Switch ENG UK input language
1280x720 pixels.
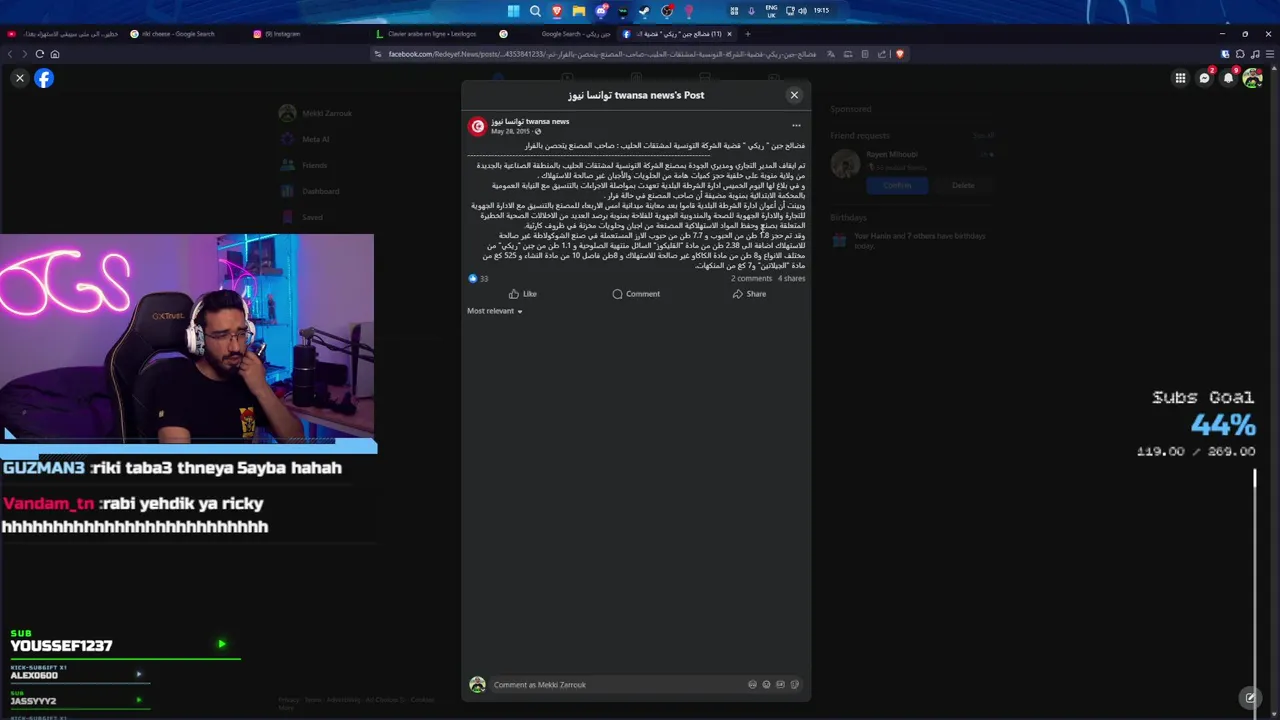click(771, 11)
